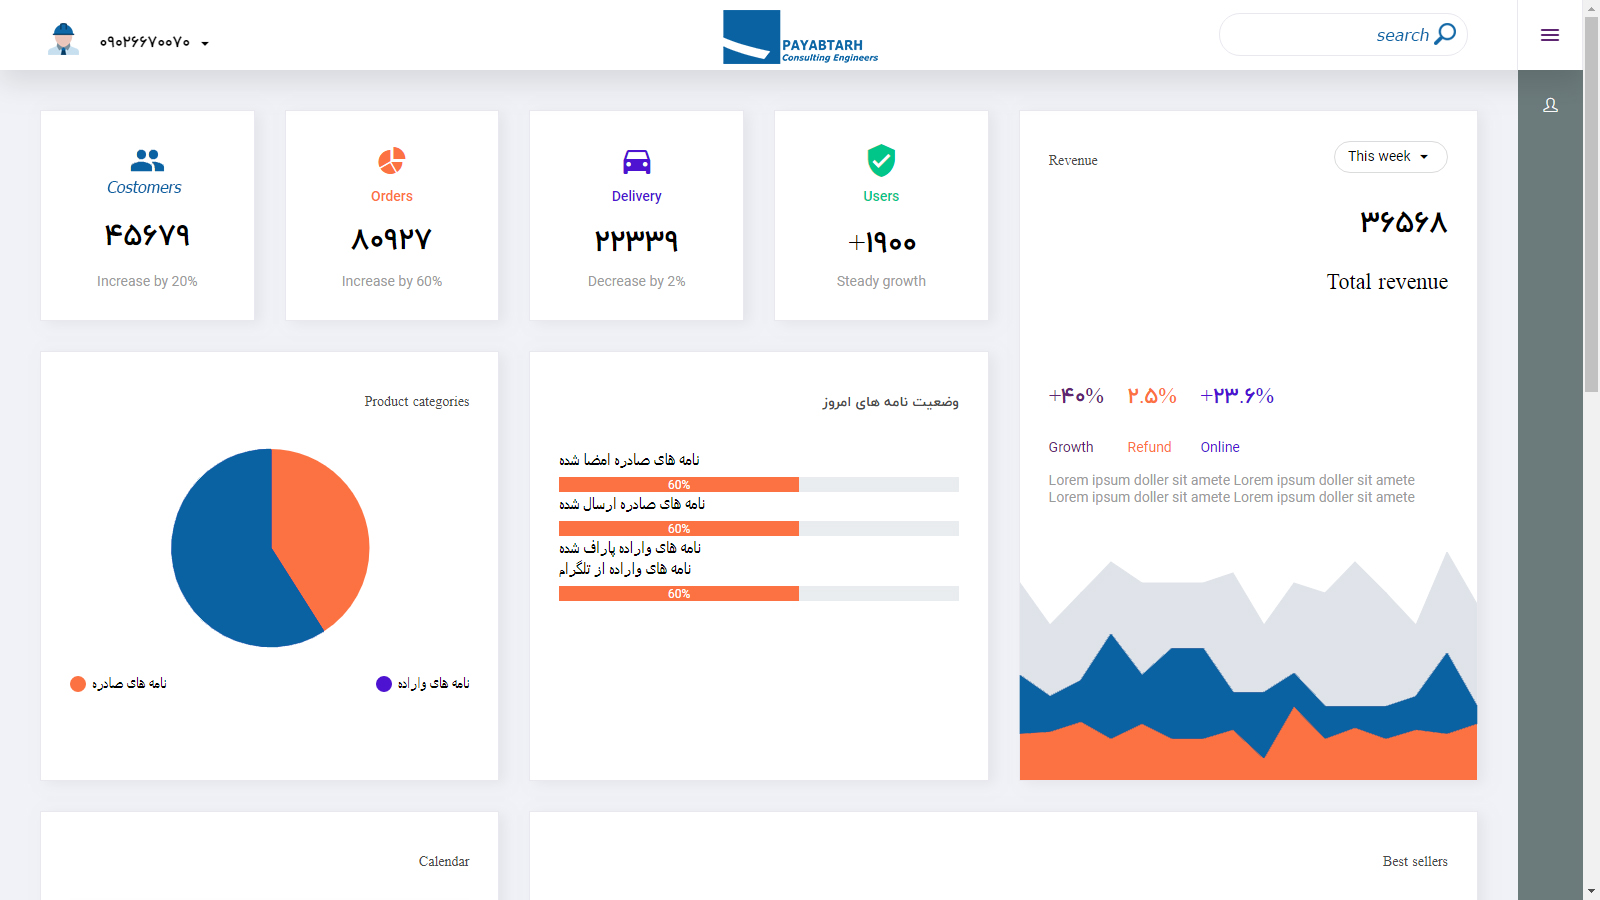Click the Users green shield icon

coord(881,160)
